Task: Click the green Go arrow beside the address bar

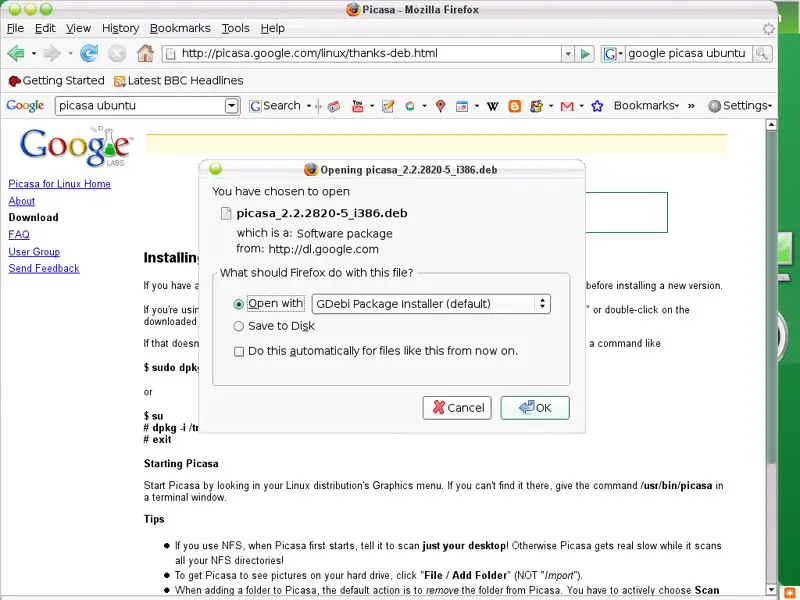Action: (585, 54)
